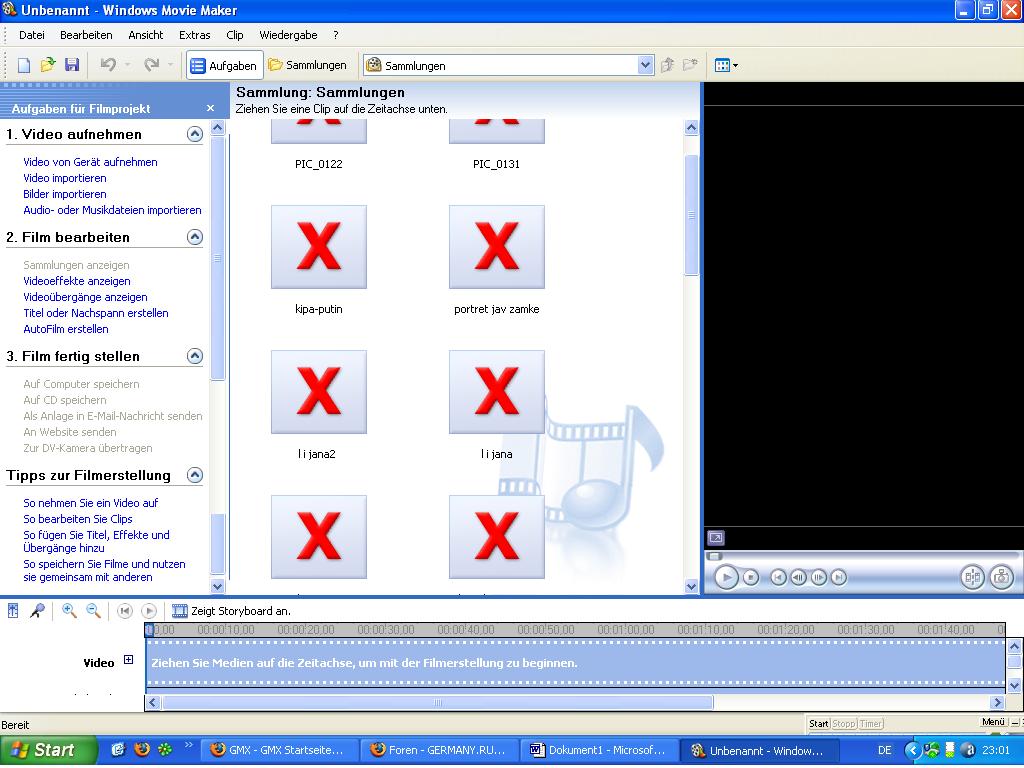
Task: Click the 'AutoFilm erstellen' link
Action: pos(66,329)
